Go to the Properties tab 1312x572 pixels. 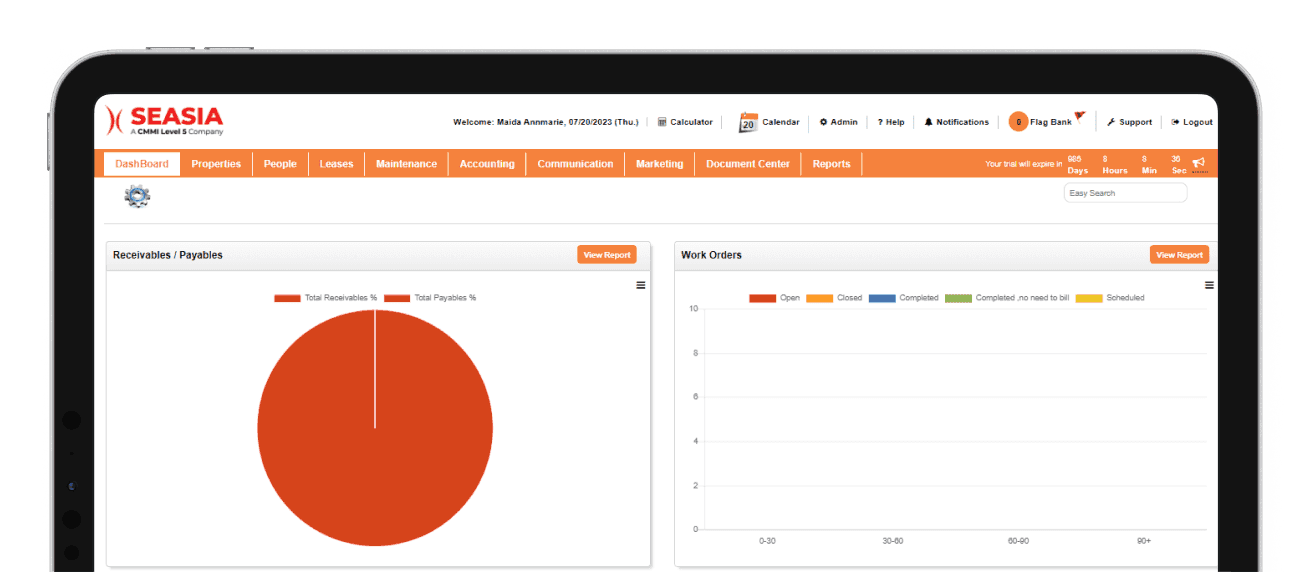pyautogui.click(x=216, y=164)
